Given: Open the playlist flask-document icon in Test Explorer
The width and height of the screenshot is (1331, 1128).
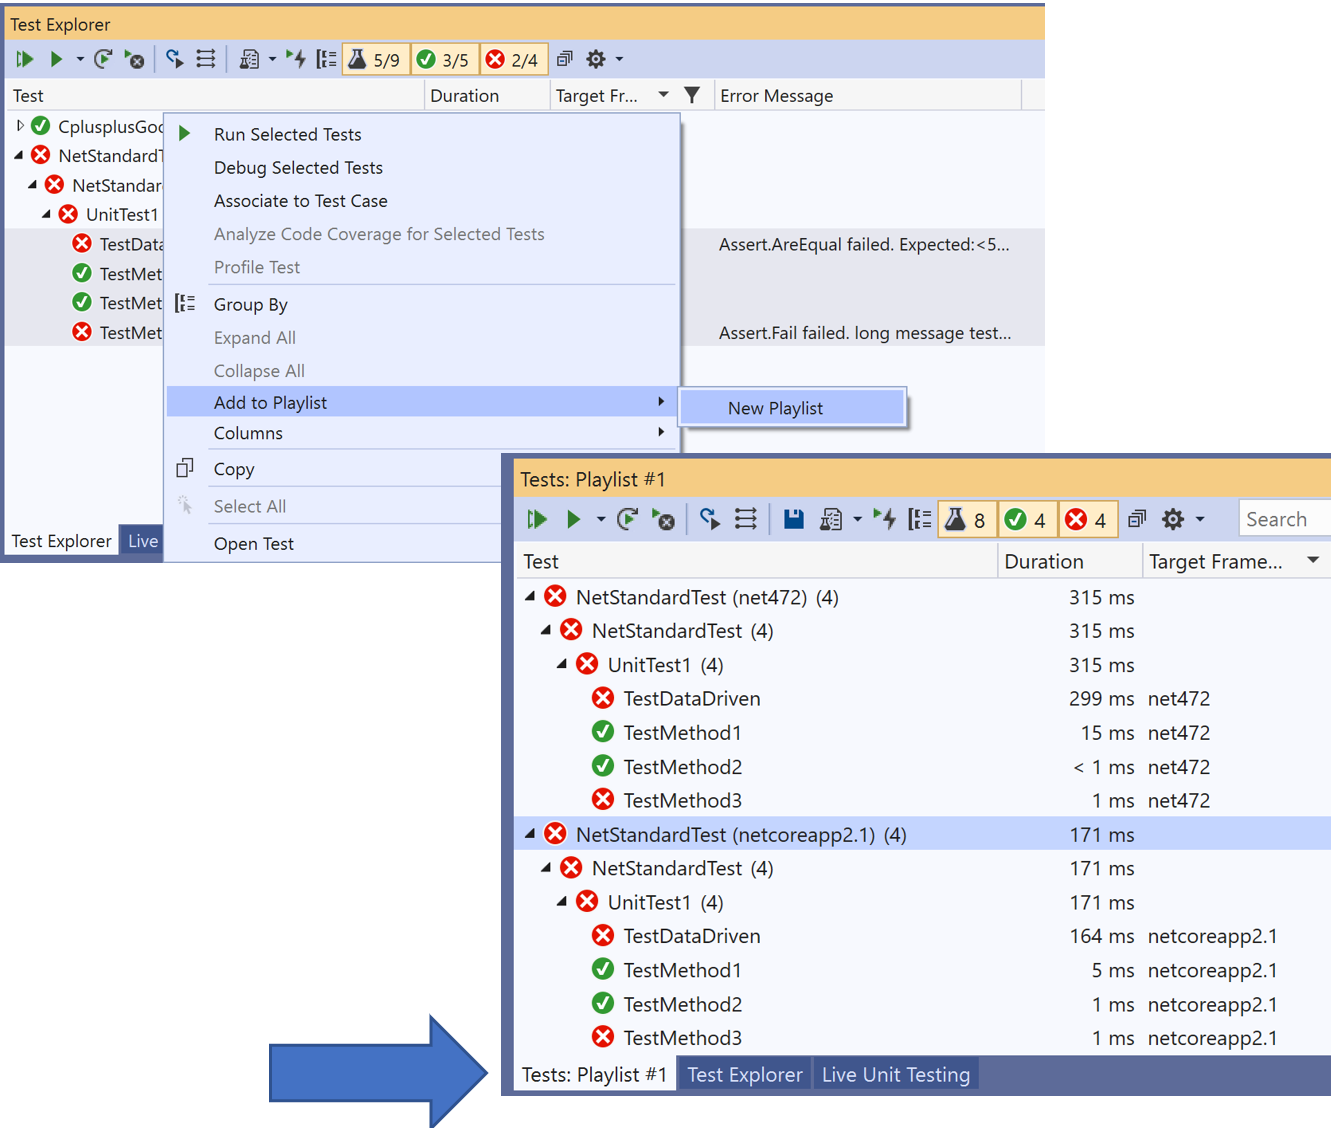Looking at the screenshot, I should pos(249,60).
